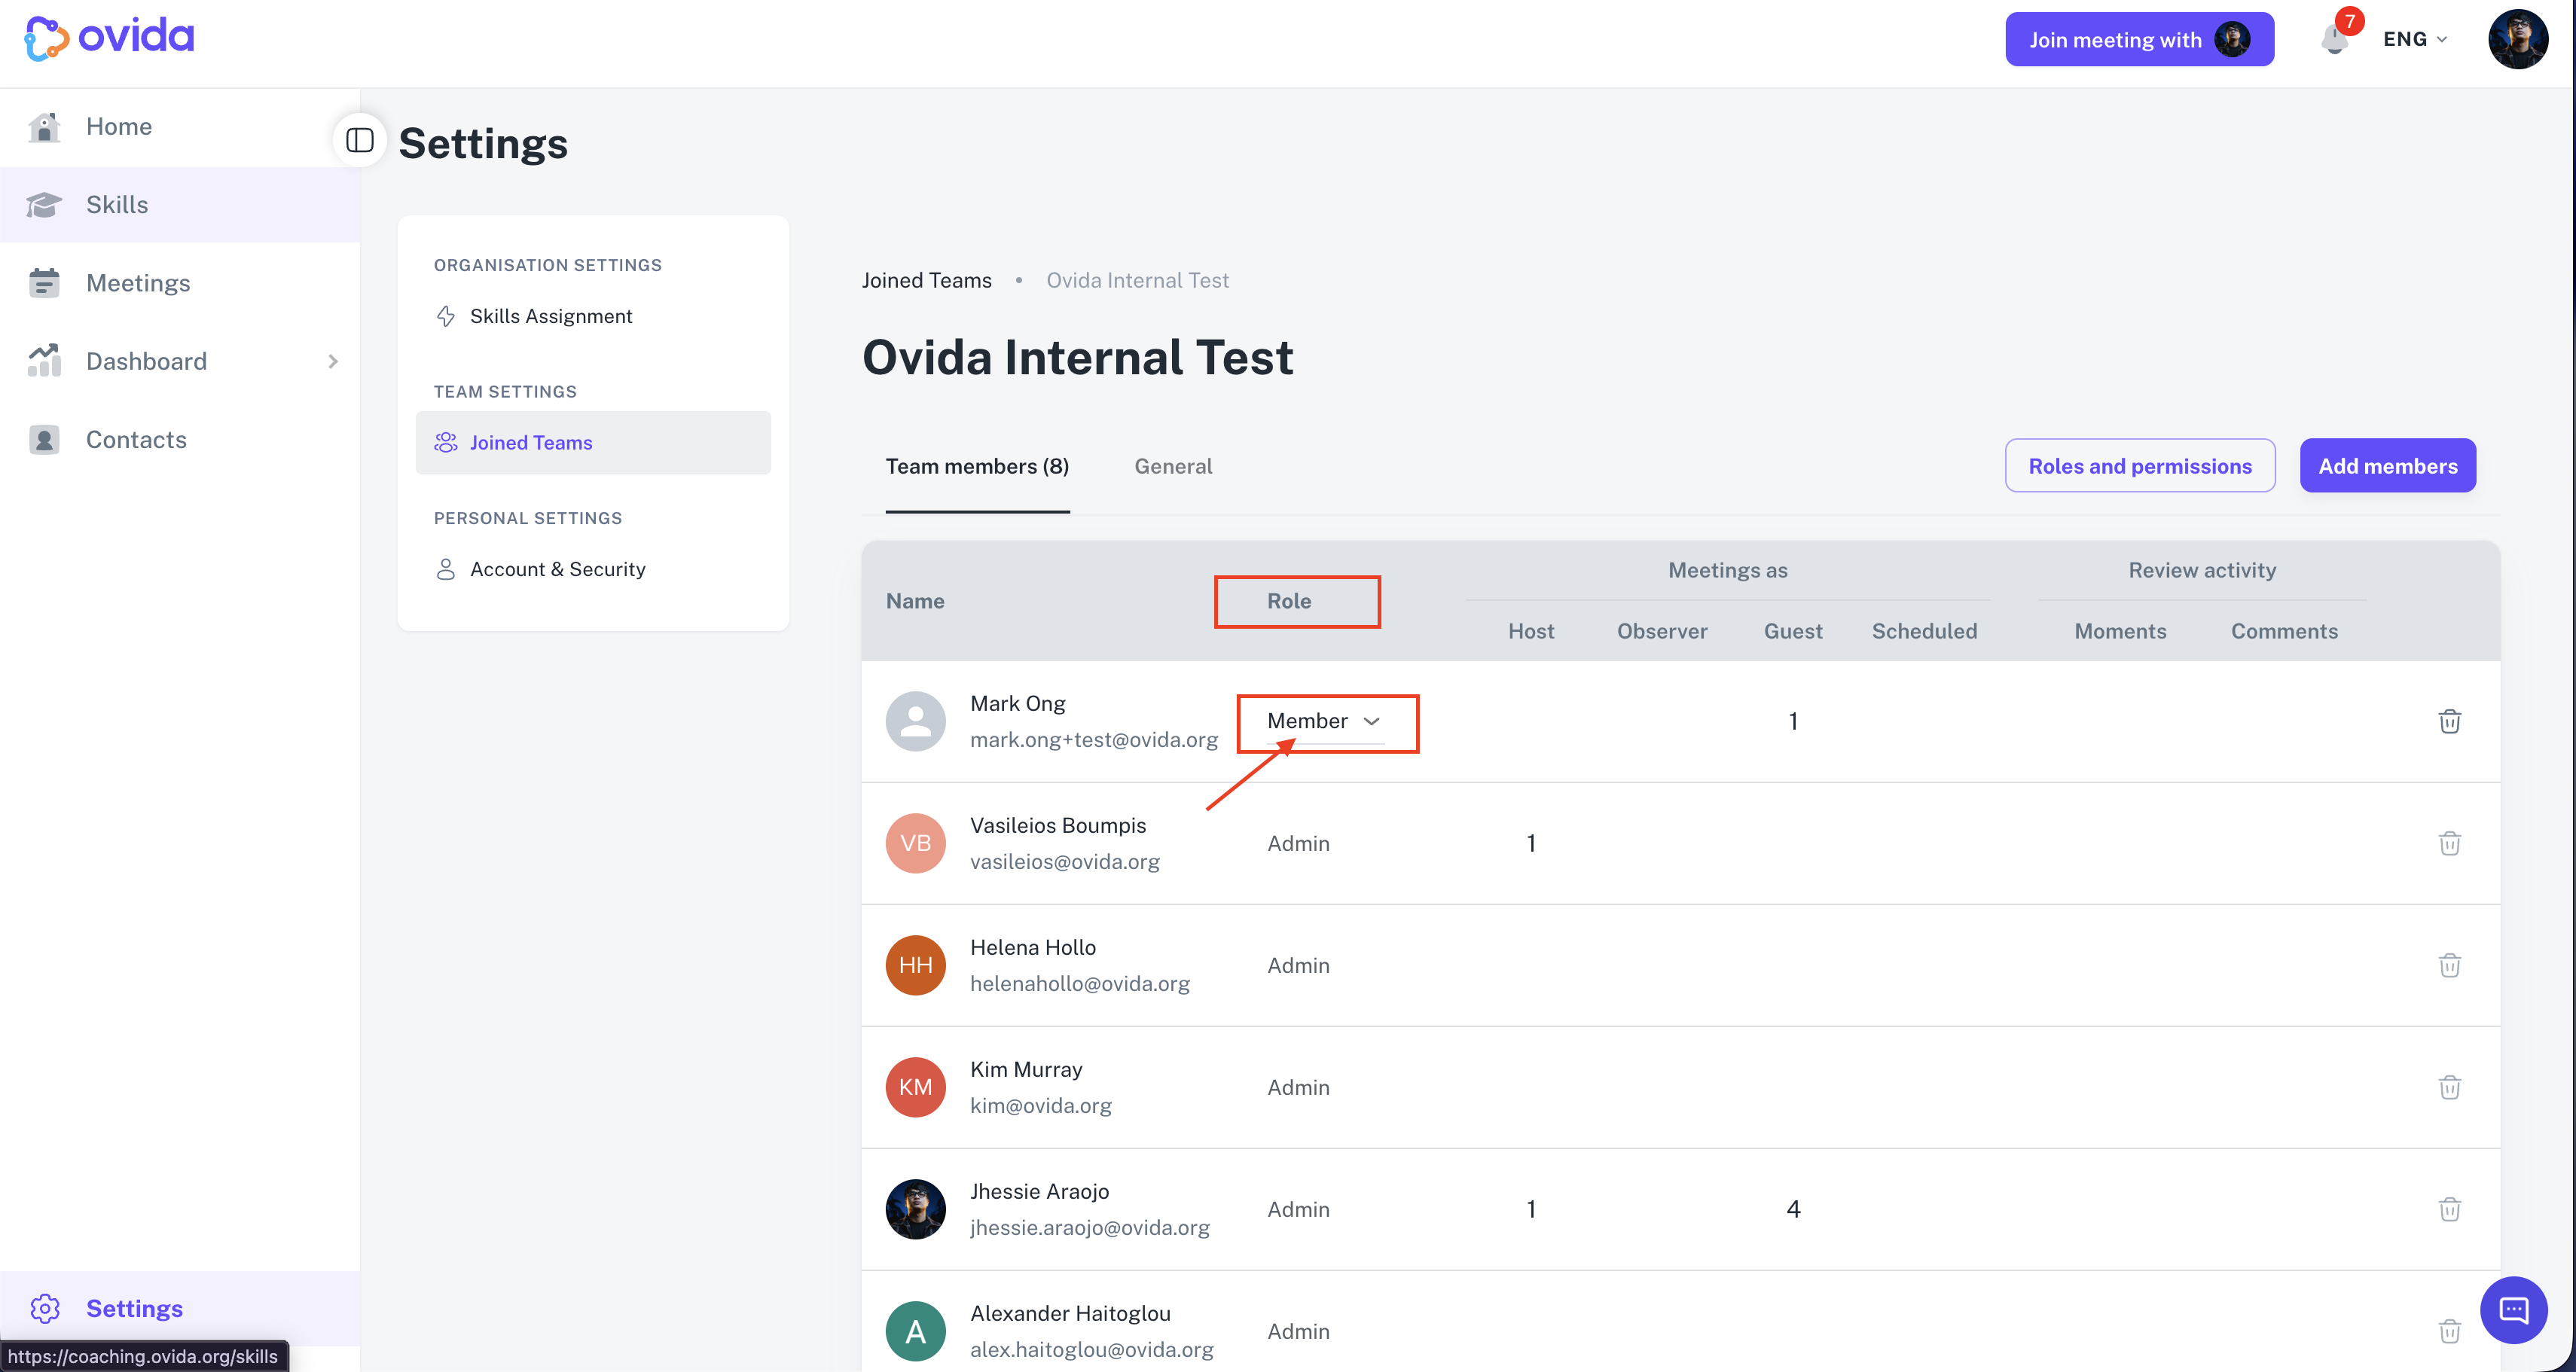Click the Dashboard chart icon
Viewport: 2576px width, 1372px height.
coord(44,361)
